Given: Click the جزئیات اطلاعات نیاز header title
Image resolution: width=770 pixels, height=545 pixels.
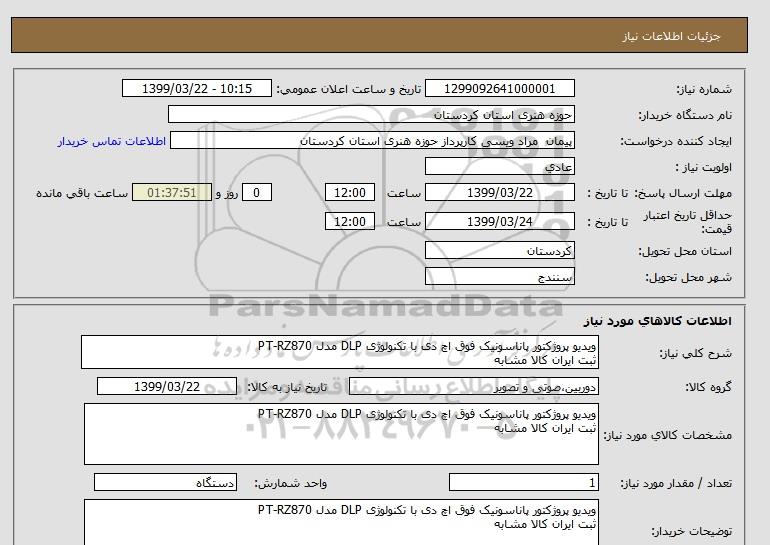Looking at the screenshot, I should click(671, 36).
